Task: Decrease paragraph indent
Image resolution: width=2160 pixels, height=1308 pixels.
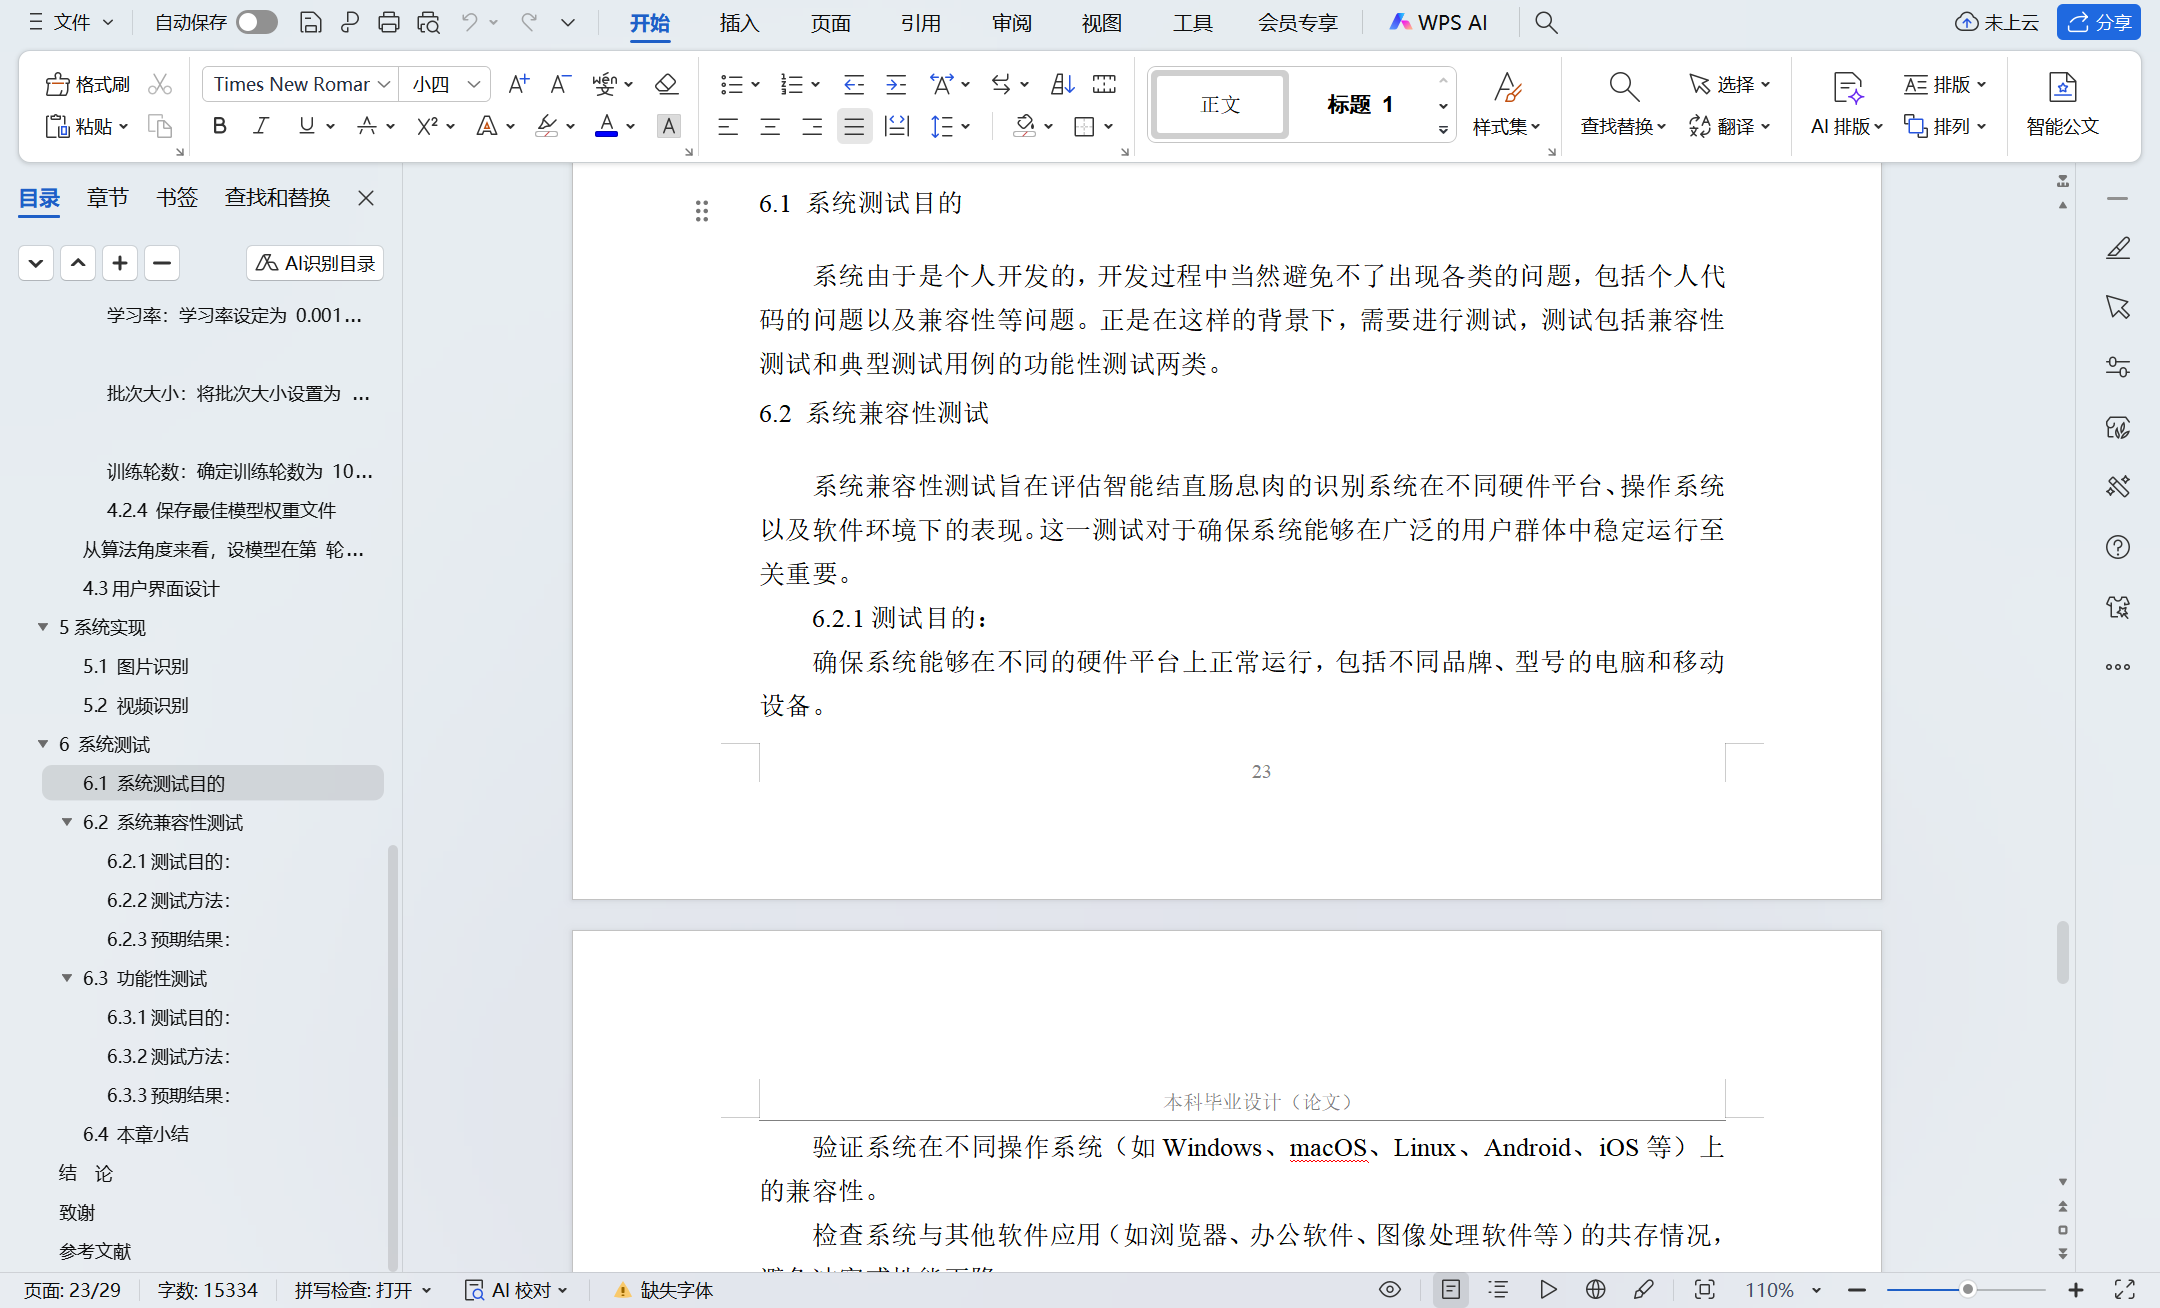Action: (x=854, y=84)
